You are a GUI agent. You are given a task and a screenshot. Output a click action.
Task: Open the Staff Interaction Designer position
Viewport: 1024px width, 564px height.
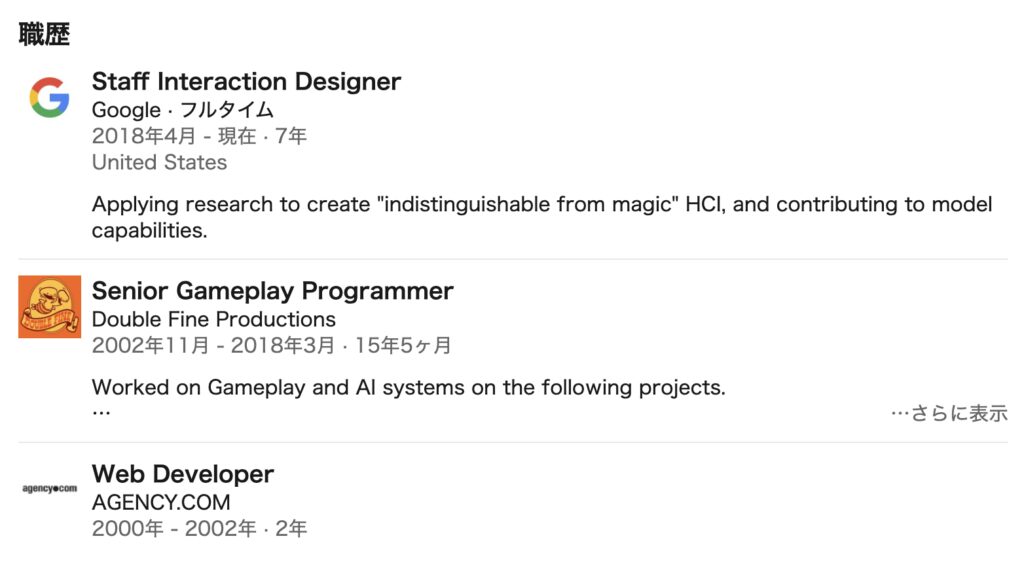246,82
